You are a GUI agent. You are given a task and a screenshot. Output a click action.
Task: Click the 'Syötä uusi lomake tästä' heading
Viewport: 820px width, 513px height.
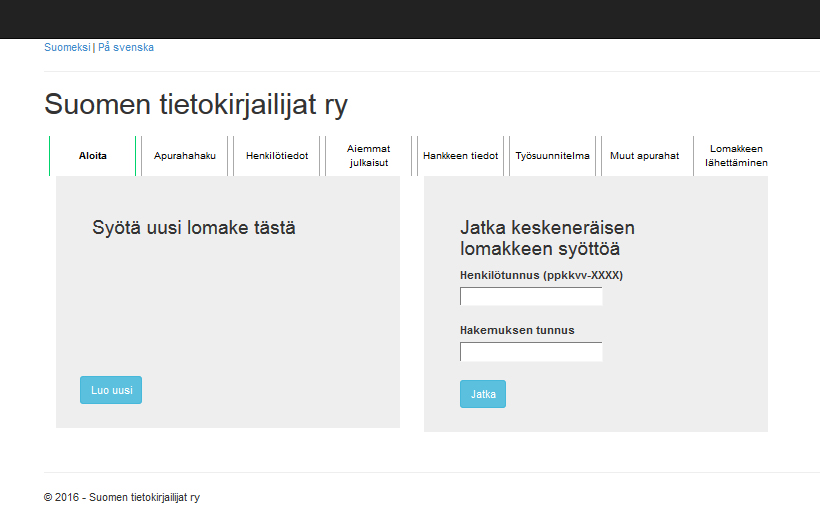click(193, 227)
